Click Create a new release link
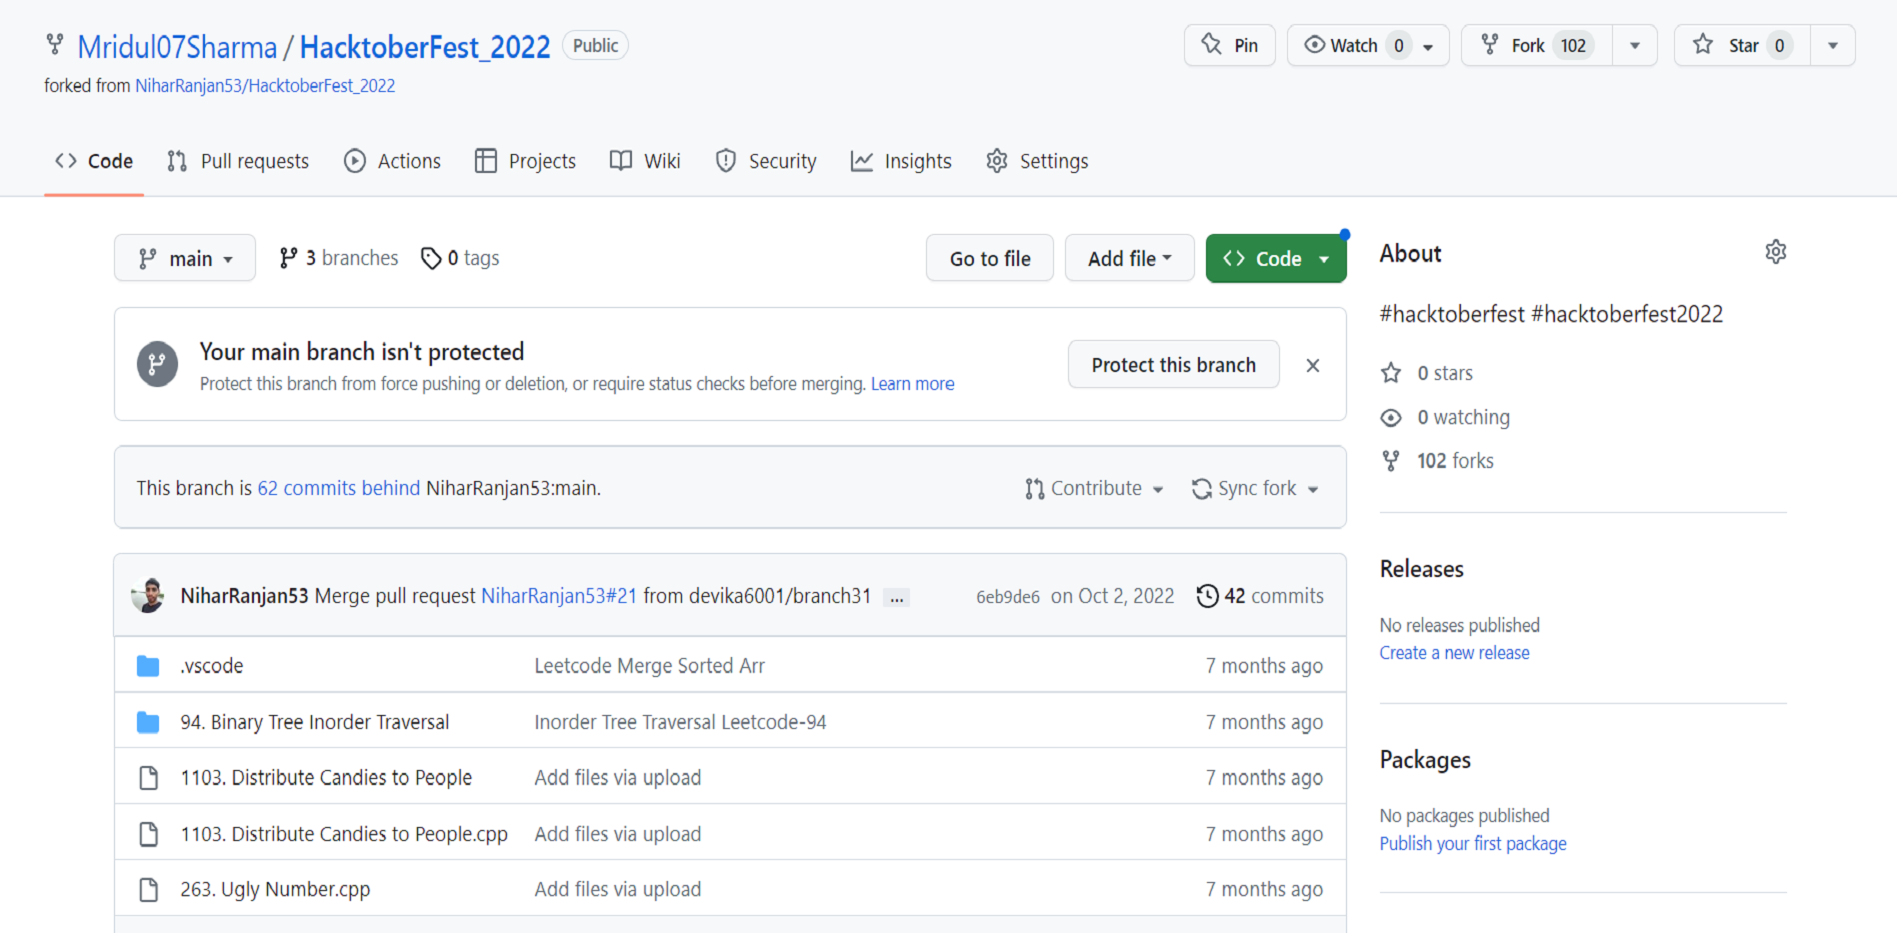This screenshot has height=933, width=1897. pyautogui.click(x=1454, y=653)
